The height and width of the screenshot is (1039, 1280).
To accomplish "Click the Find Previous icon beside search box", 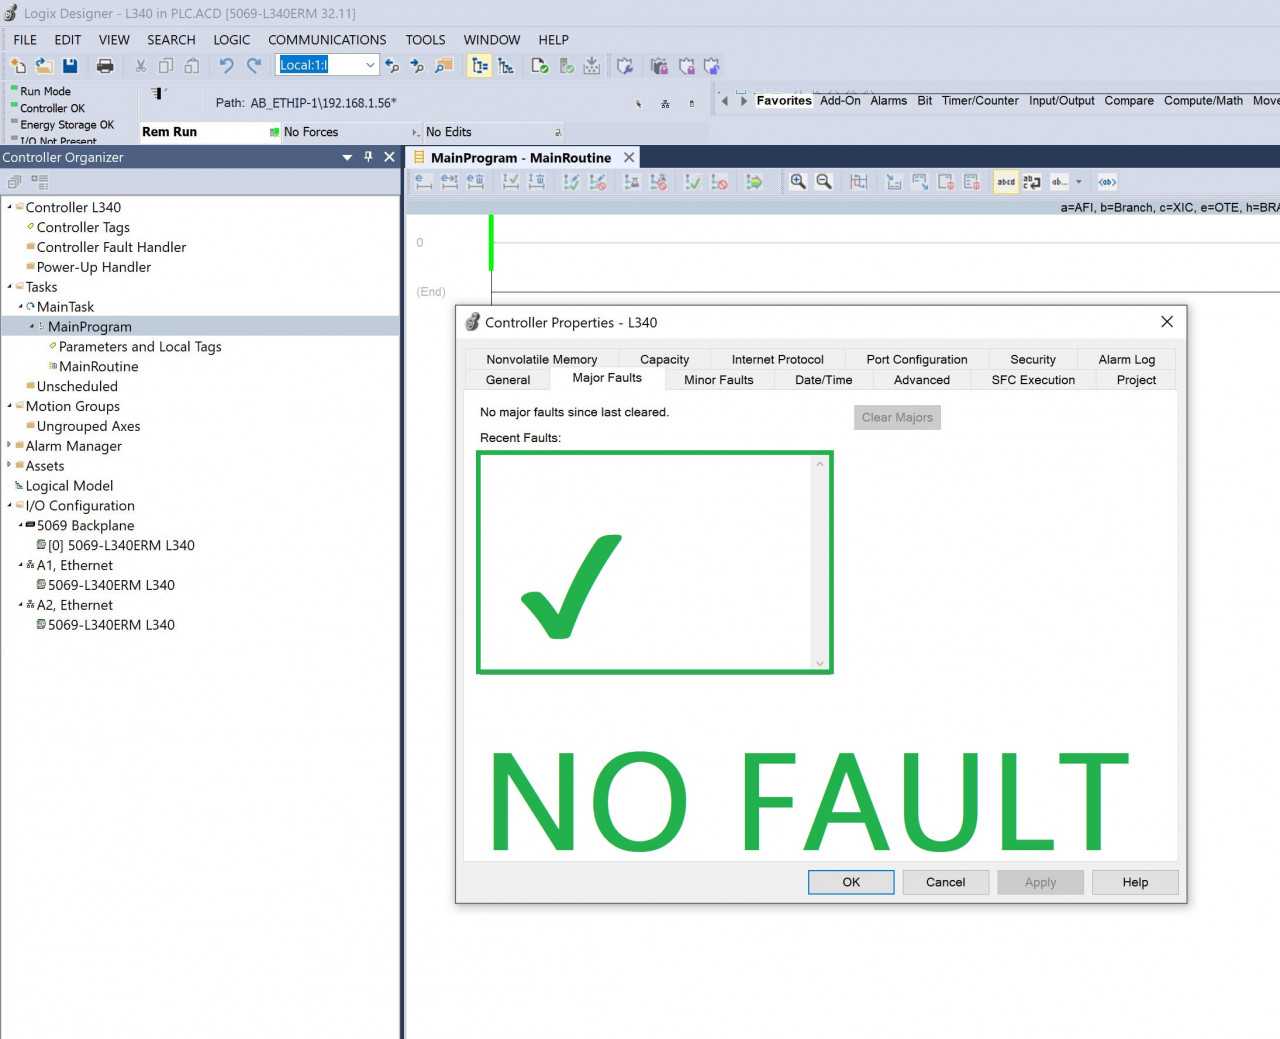I will coord(392,66).
